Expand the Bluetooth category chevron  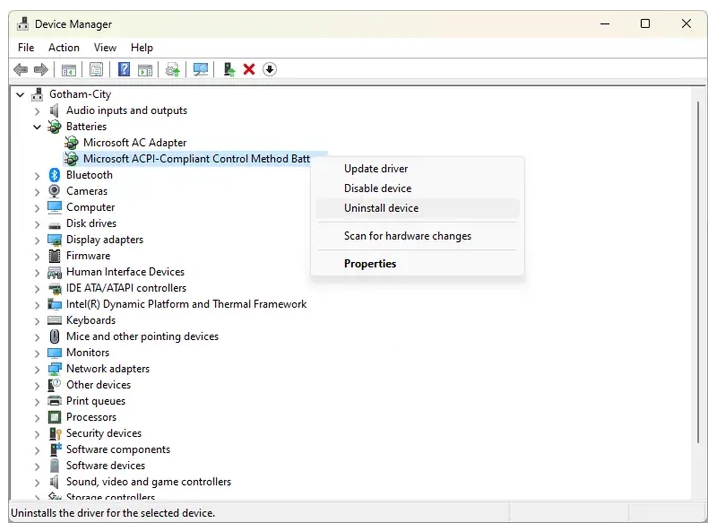click(x=37, y=175)
